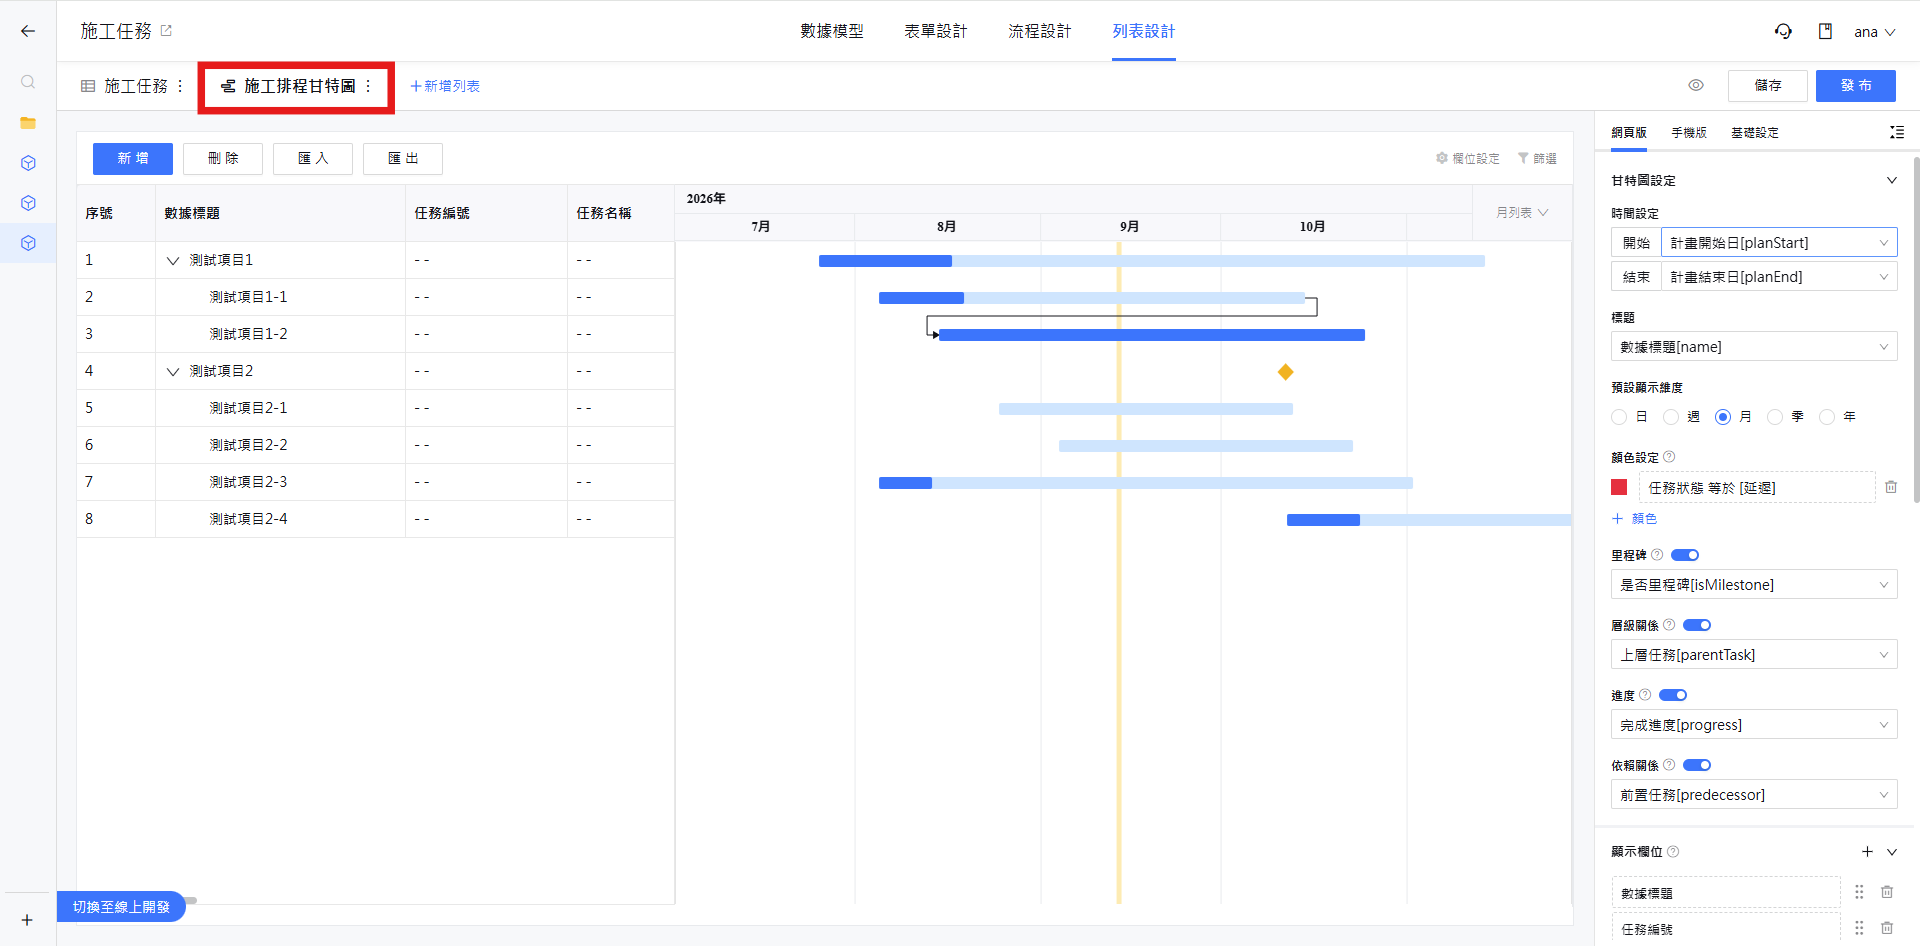Open the progress field dropdown
Image resolution: width=1920 pixels, height=946 pixels.
[1754, 725]
